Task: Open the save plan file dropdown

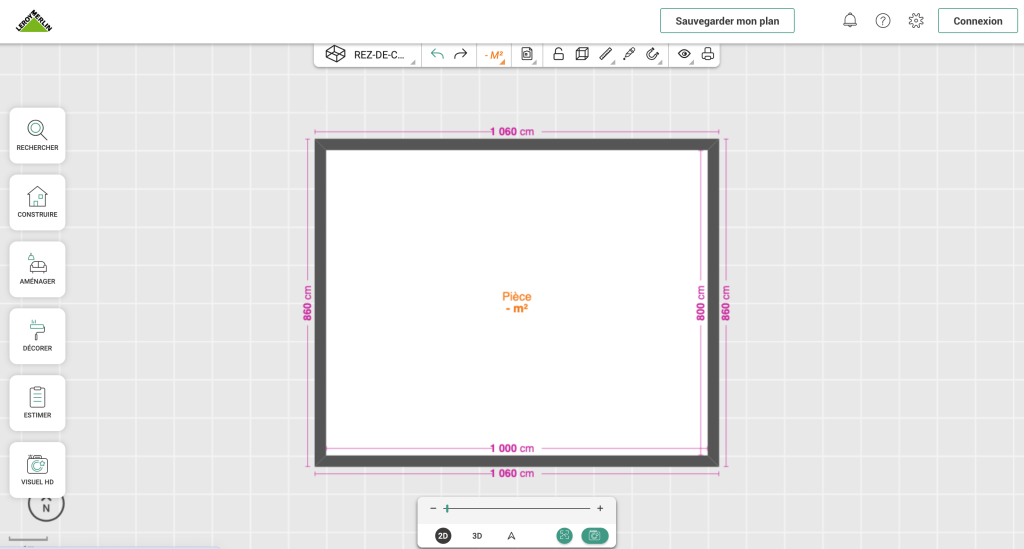Action: pos(527,54)
